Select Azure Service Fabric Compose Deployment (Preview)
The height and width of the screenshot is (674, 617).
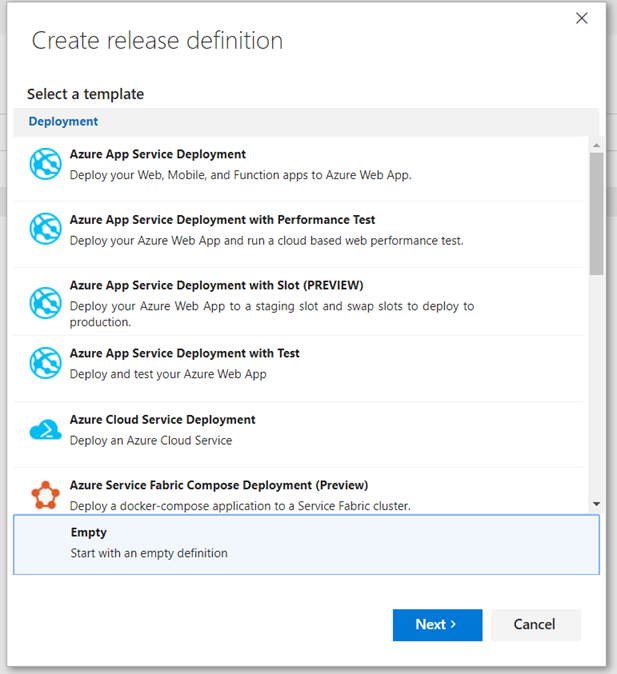coord(218,486)
